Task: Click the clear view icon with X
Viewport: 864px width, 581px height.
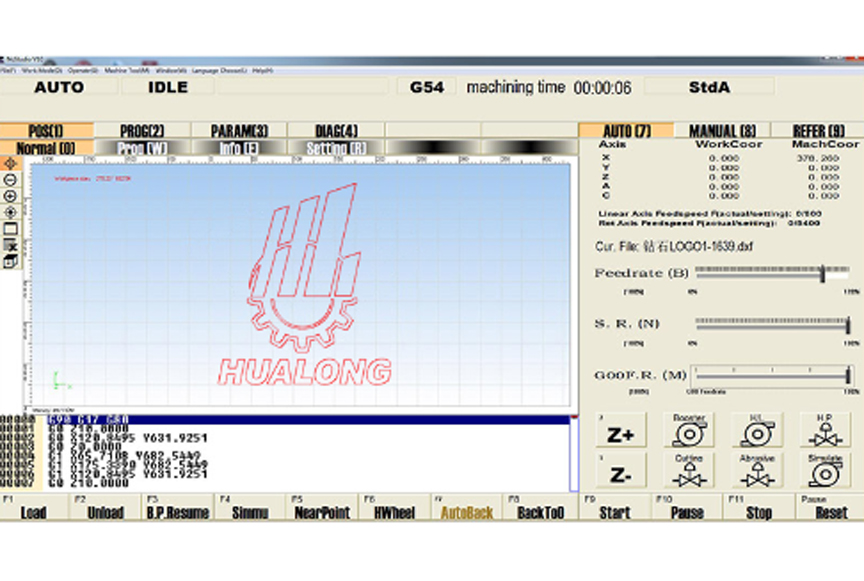Action: coord(10,245)
